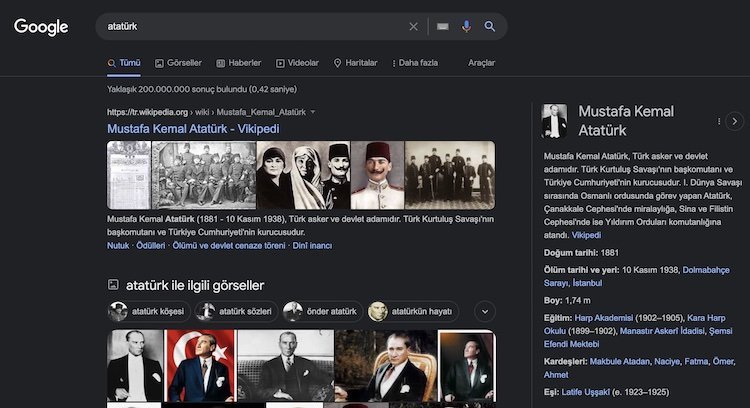Screen dimensions: 750x408
Task: Open the Fatma sibling link
Action: point(696,362)
